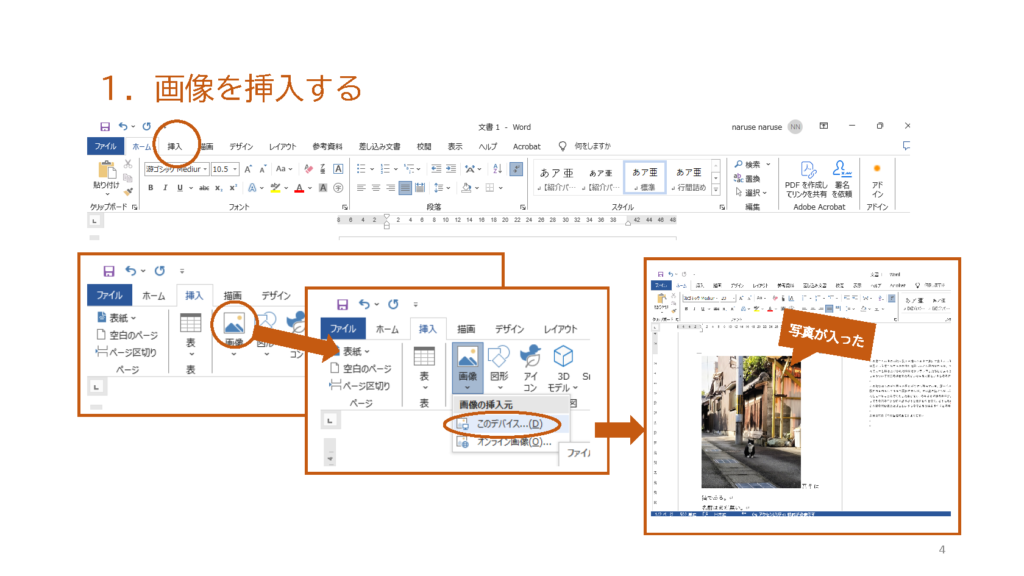Open the 差し込み文書 mailings tab
The width and height of the screenshot is (1024, 576).
(x=379, y=146)
